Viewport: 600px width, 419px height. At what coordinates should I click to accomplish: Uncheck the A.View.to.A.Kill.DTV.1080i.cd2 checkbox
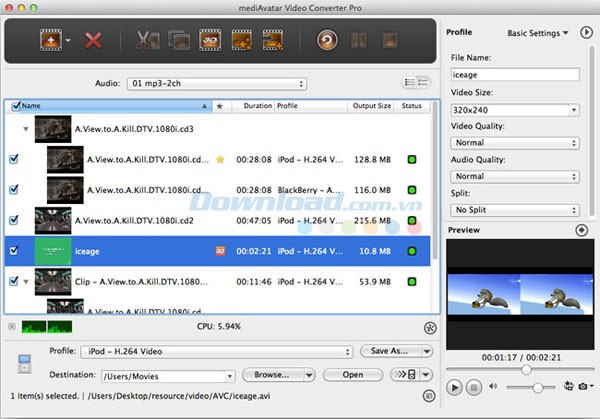coord(14,220)
